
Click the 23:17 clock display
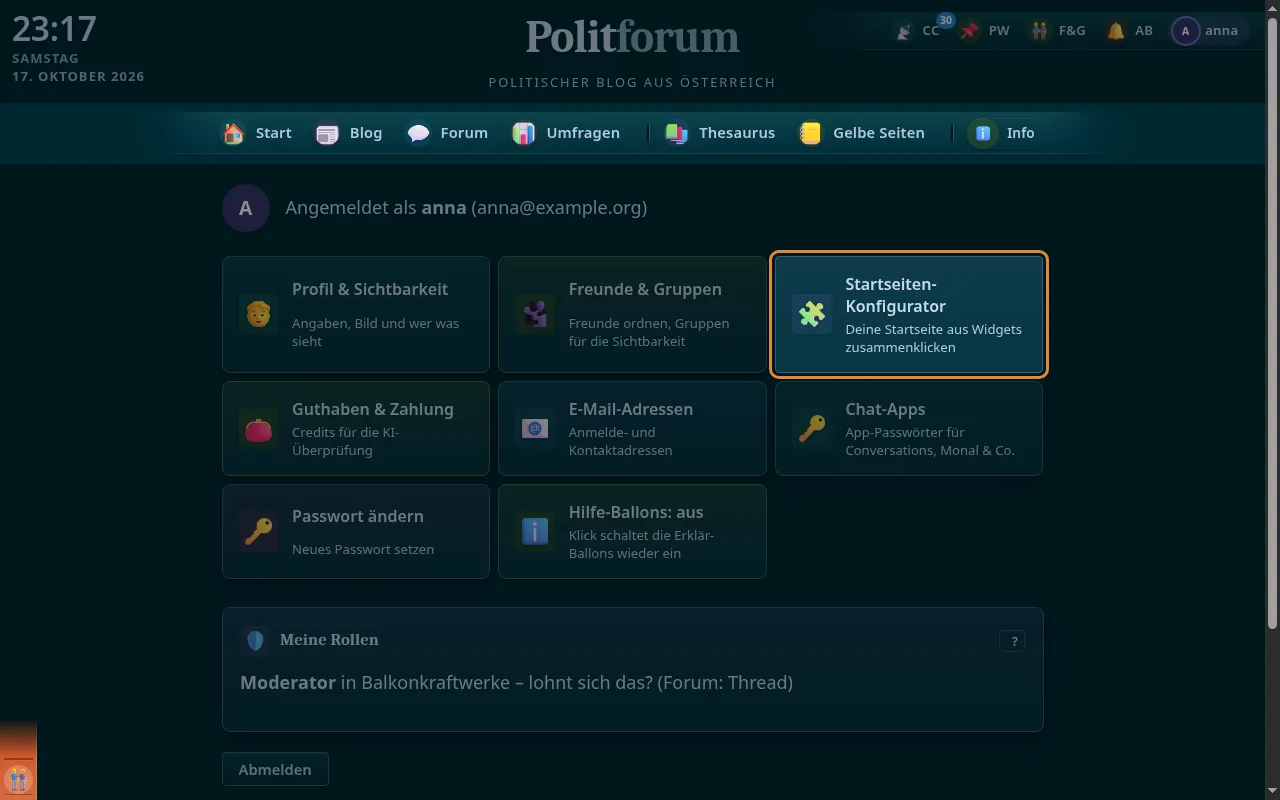(x=54, y=30)
